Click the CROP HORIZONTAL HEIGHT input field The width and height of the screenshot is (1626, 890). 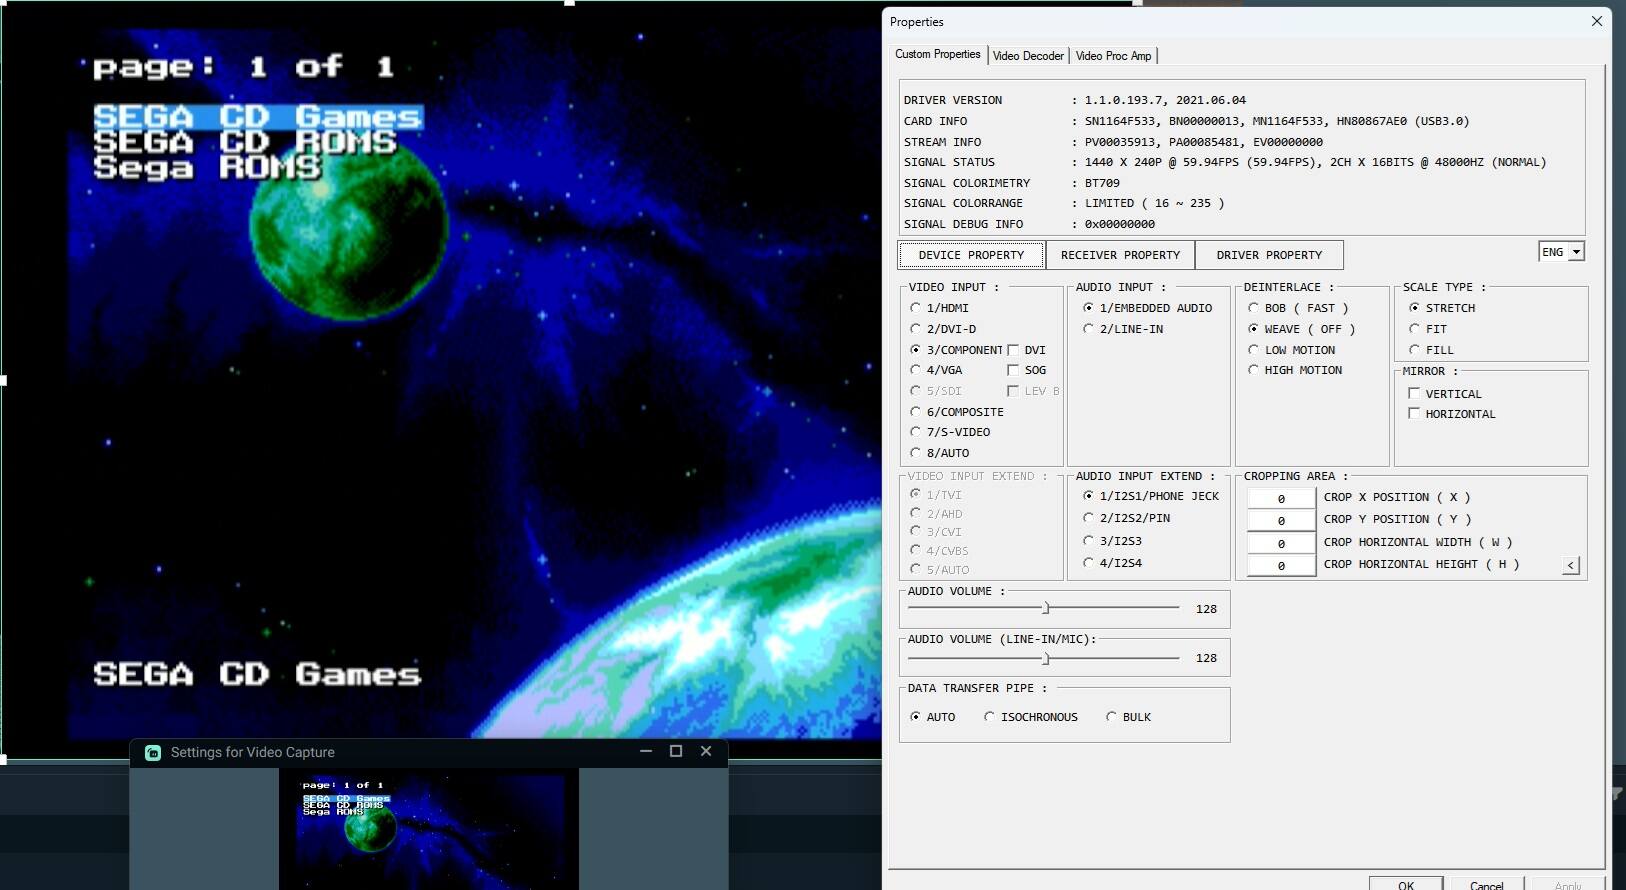[1281, 565]
